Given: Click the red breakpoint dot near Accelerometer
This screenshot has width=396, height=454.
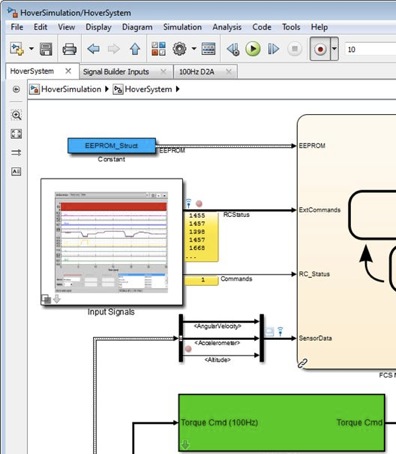Looking at the screenshot, I should (188, 349).
